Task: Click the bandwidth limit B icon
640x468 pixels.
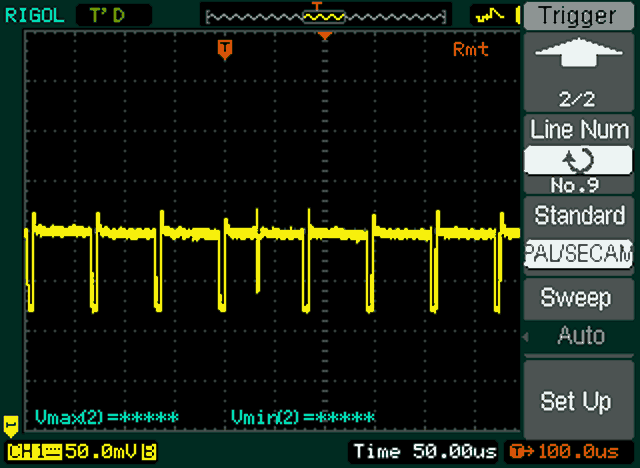Action: click(149, 453)
